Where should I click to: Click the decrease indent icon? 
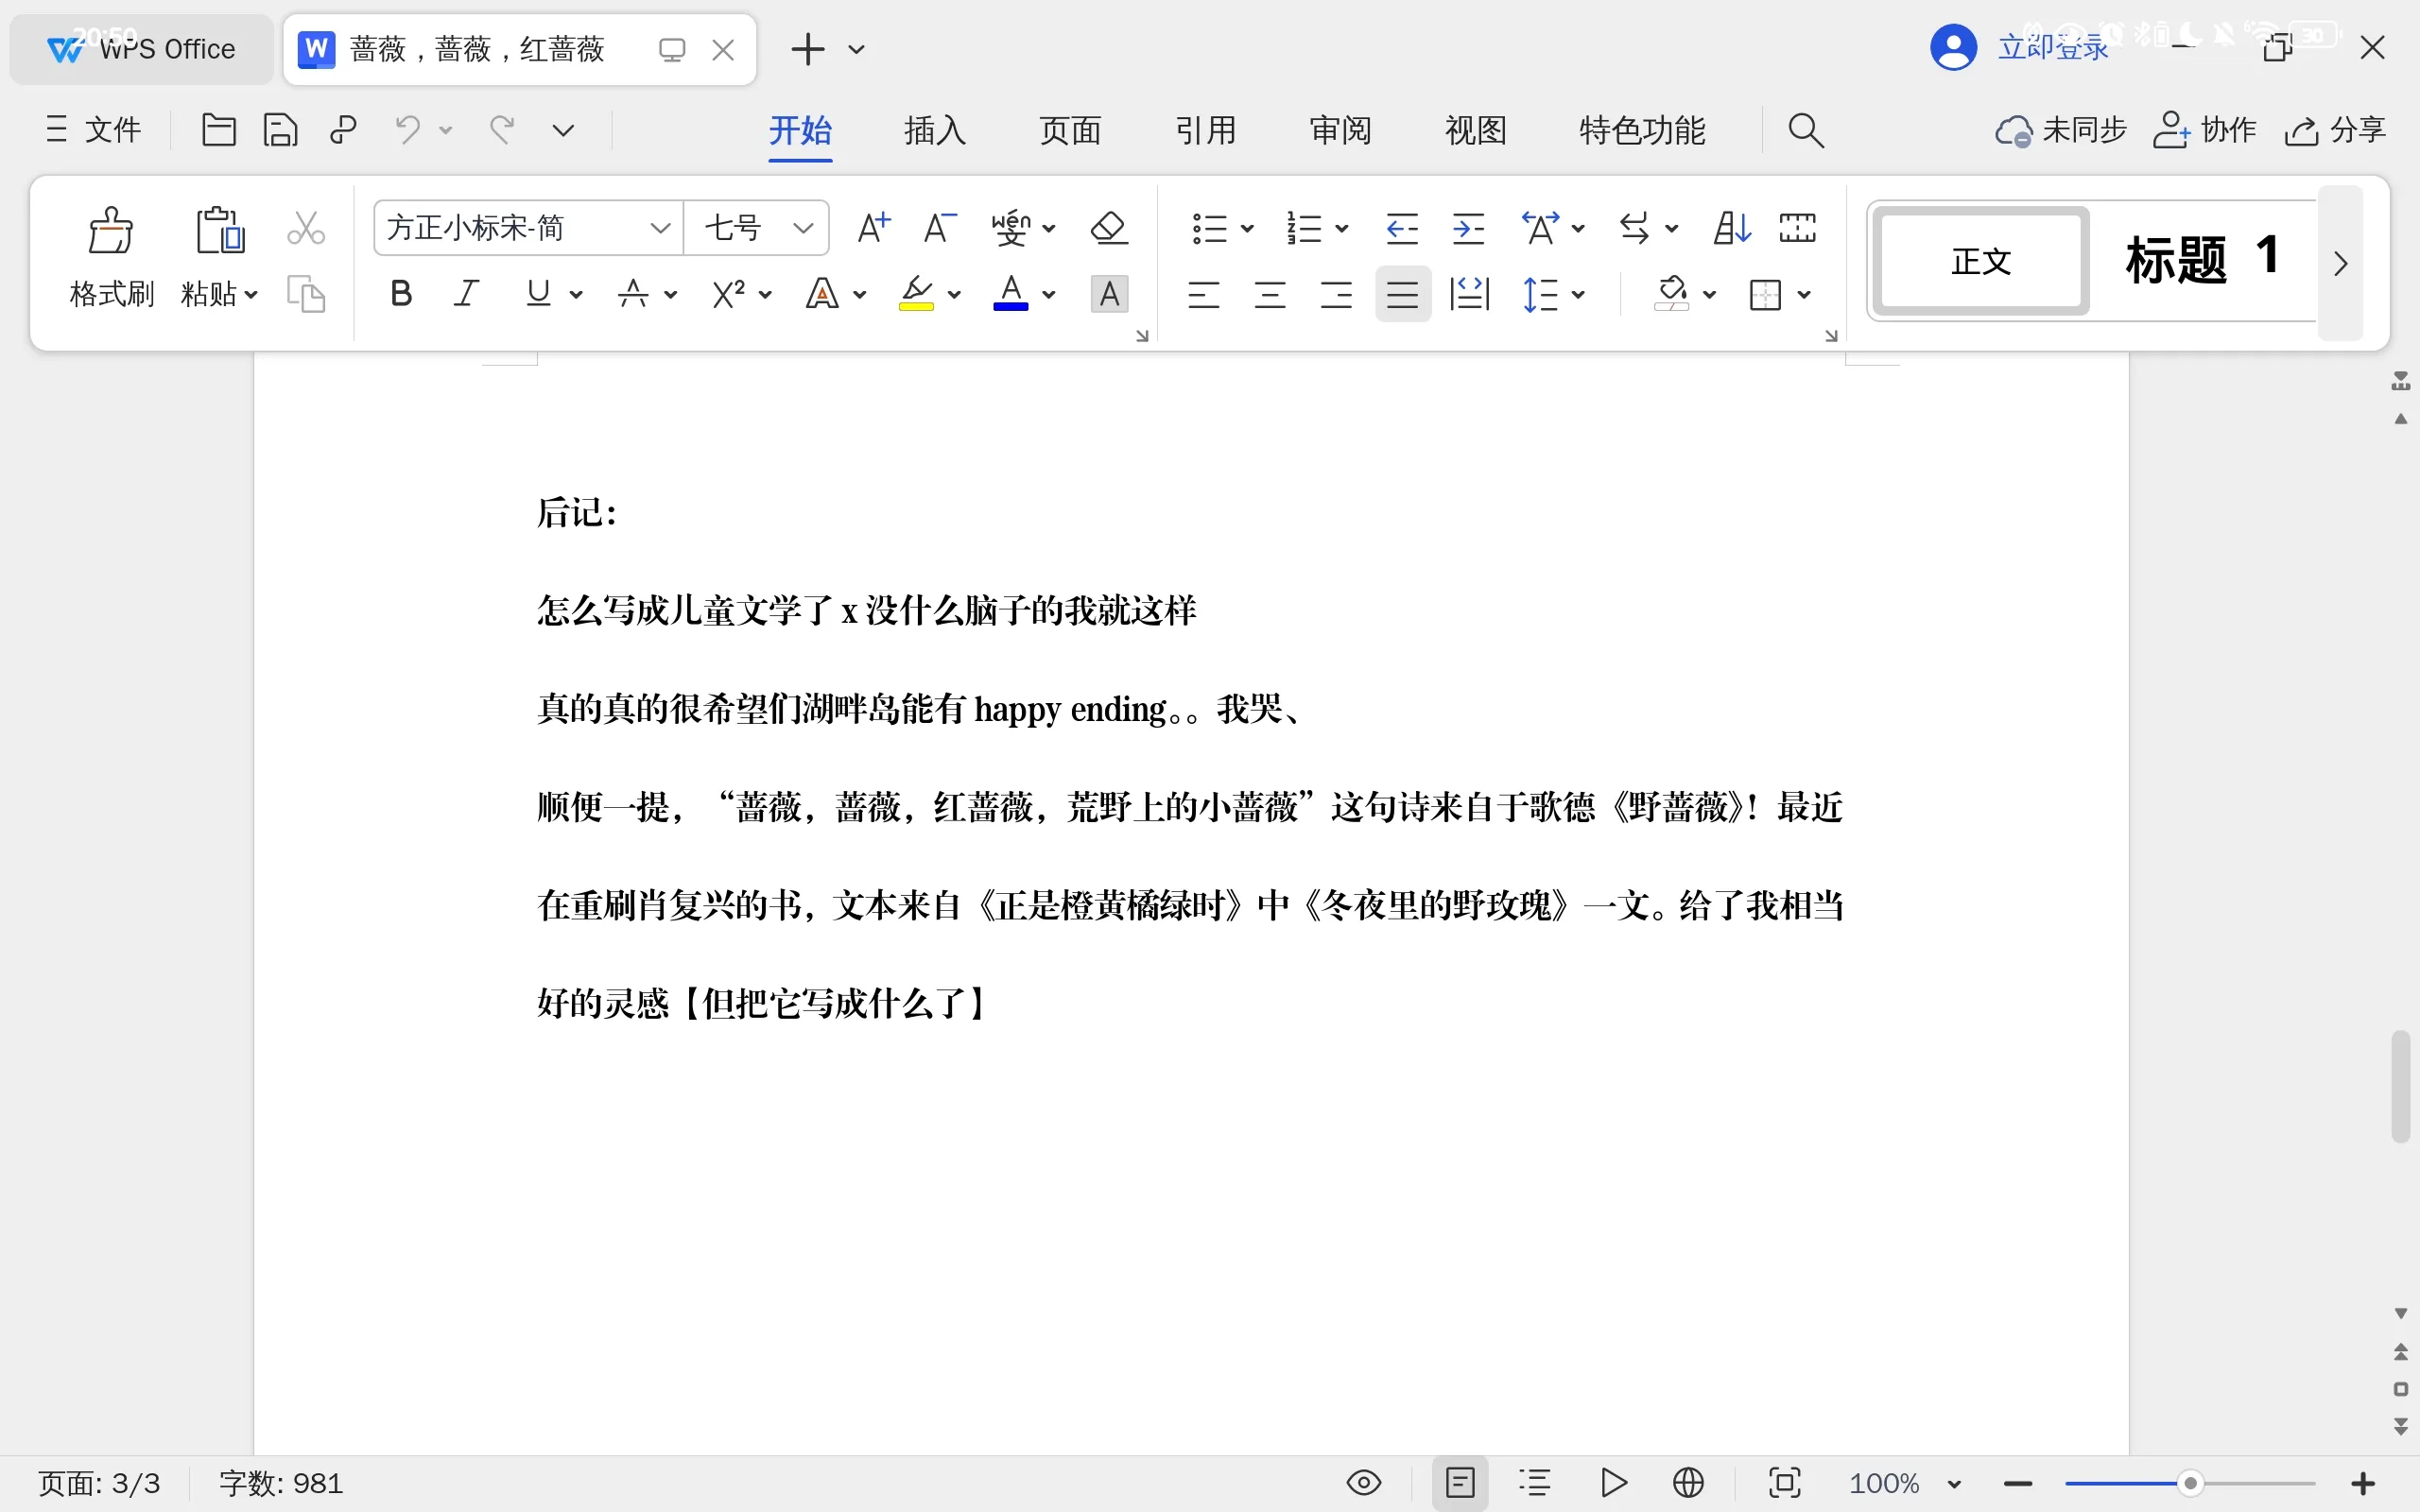tap(1402, 228)
